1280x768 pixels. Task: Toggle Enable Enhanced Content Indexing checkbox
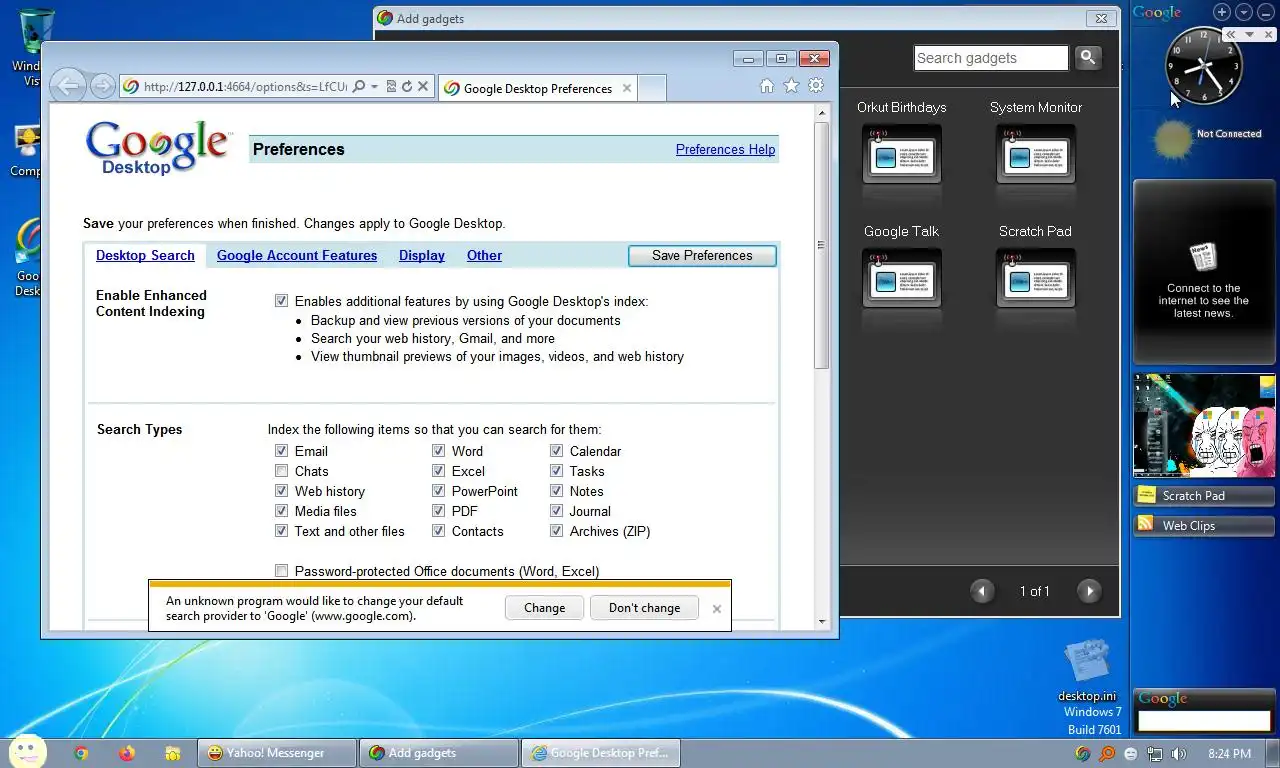(x=281, y=301)
